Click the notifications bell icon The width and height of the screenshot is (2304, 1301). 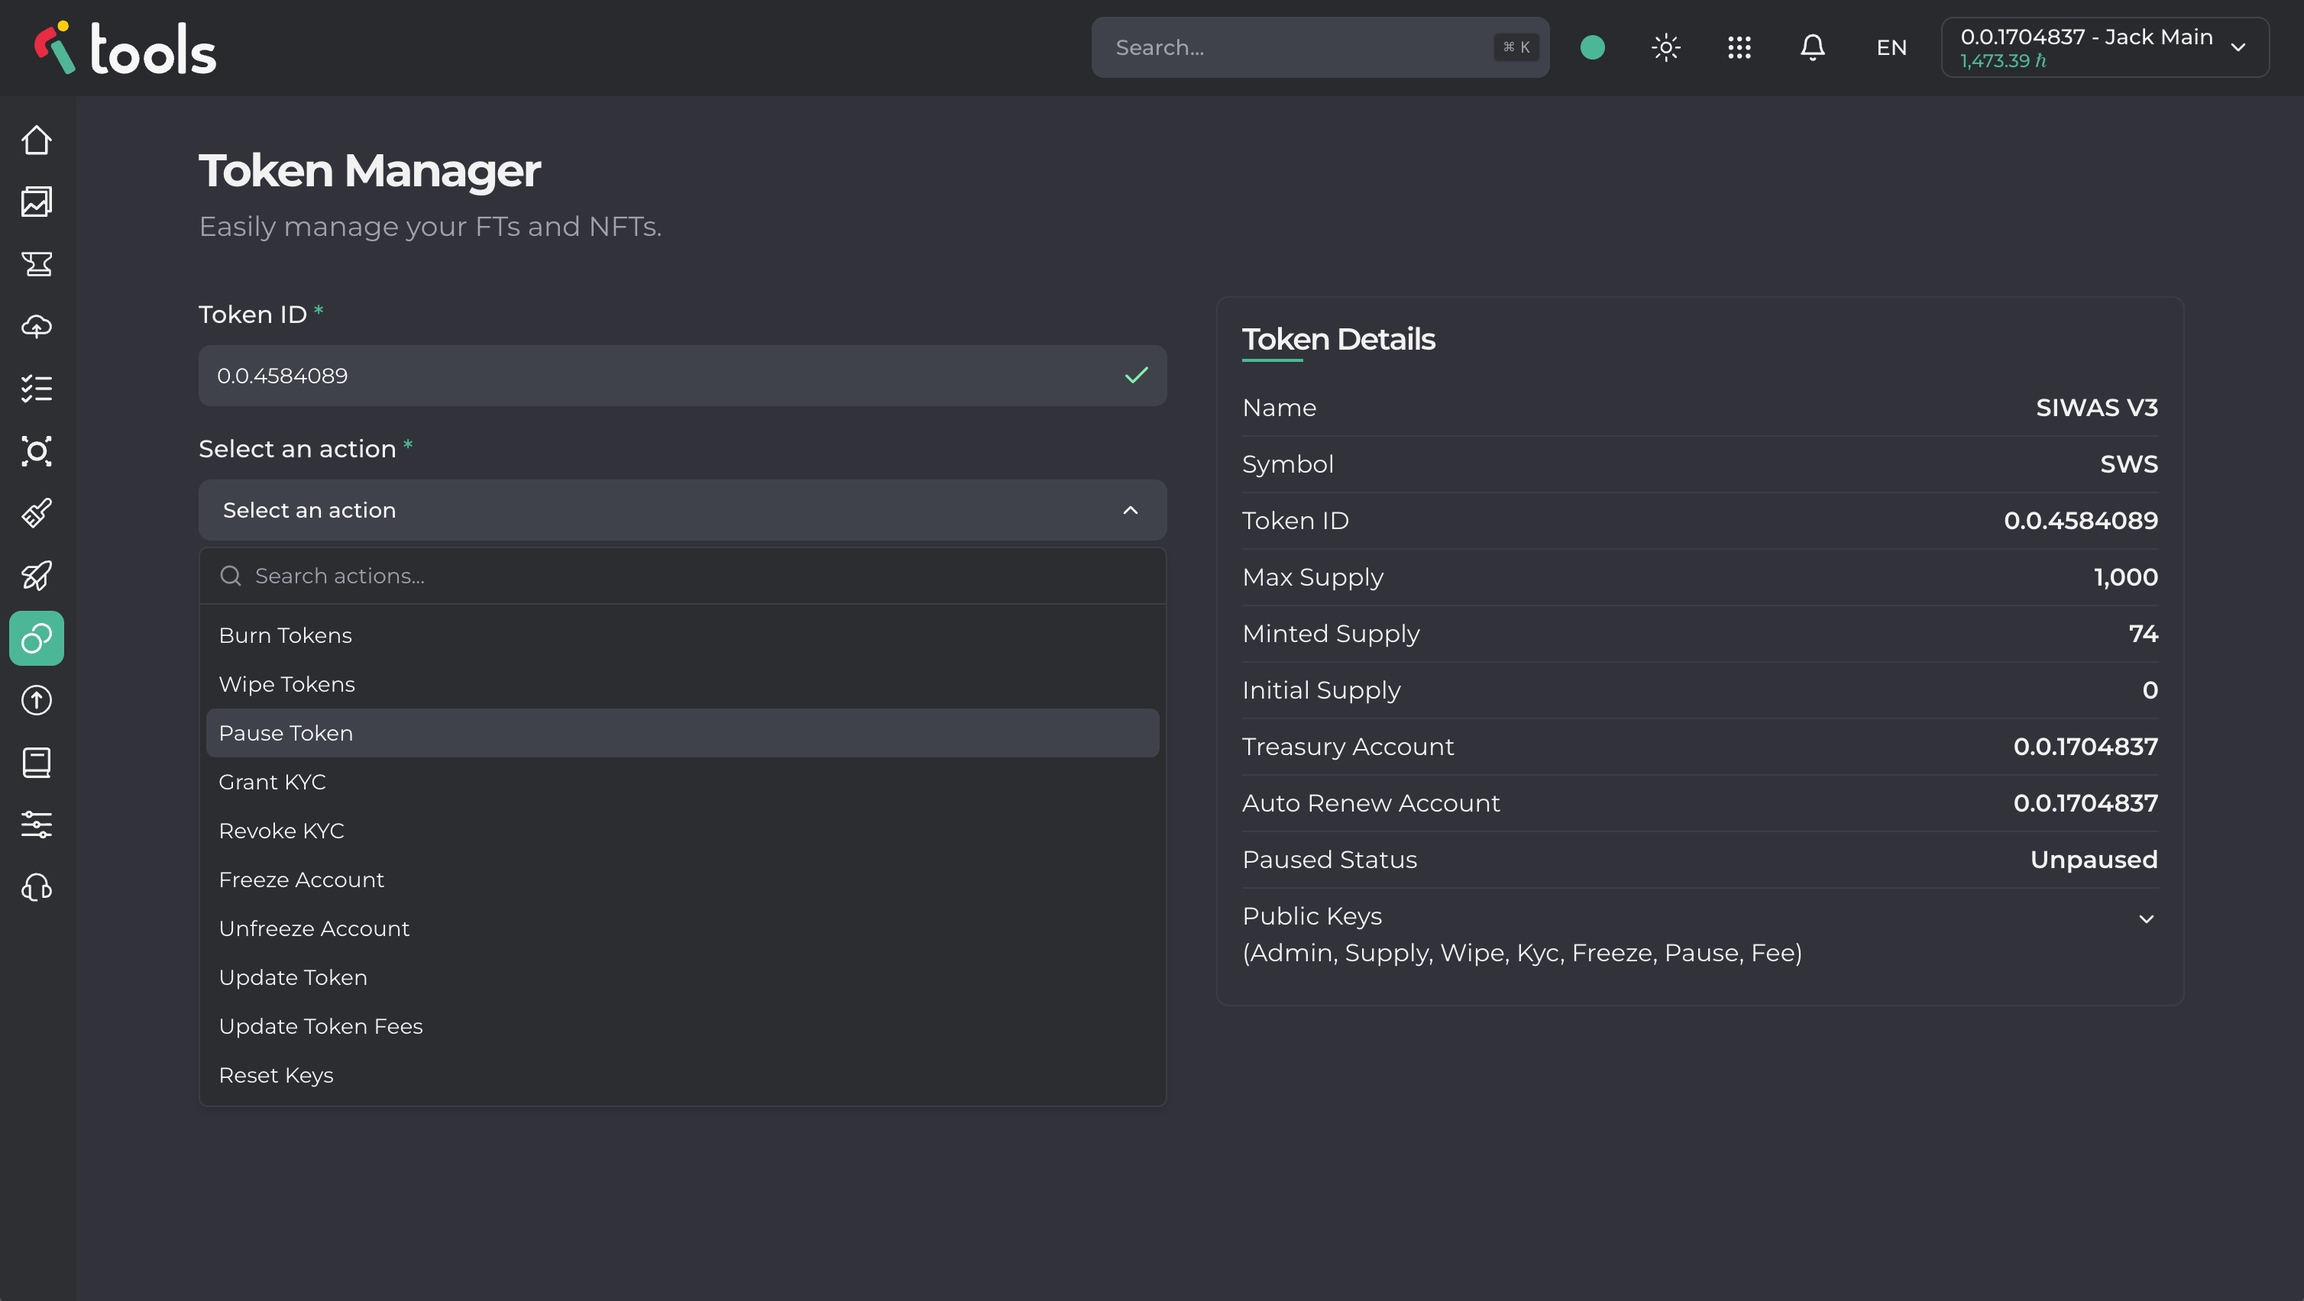tap(1812, 47)
